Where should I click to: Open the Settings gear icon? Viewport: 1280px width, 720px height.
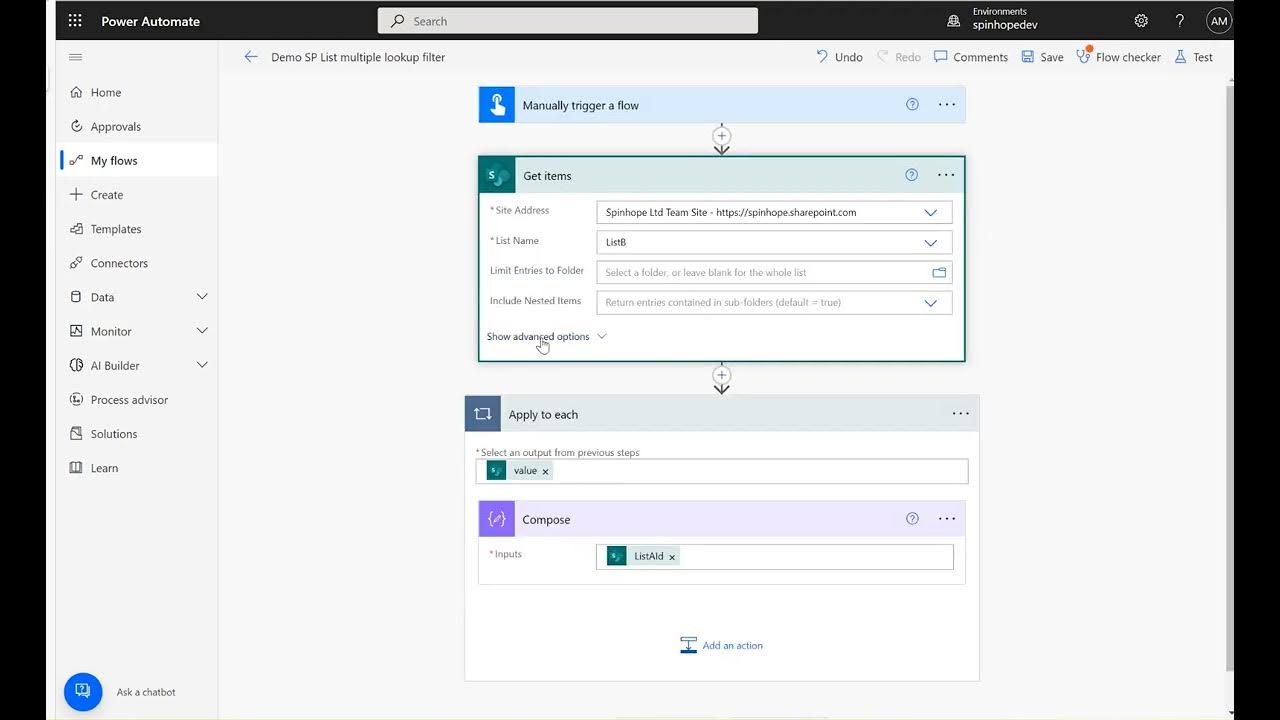(1141, 21)
